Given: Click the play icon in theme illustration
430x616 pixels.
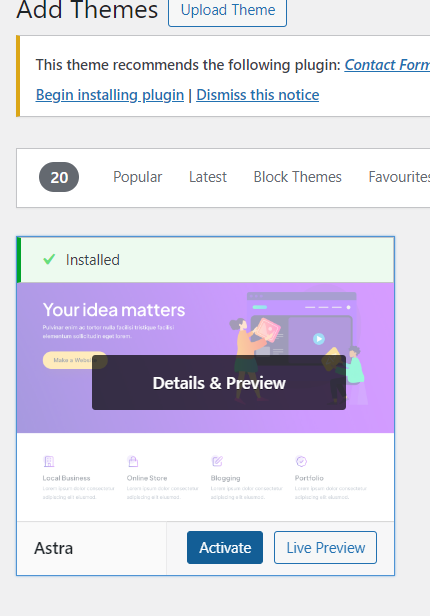Looking at the screenshot, I should click(x=319, y=339).
